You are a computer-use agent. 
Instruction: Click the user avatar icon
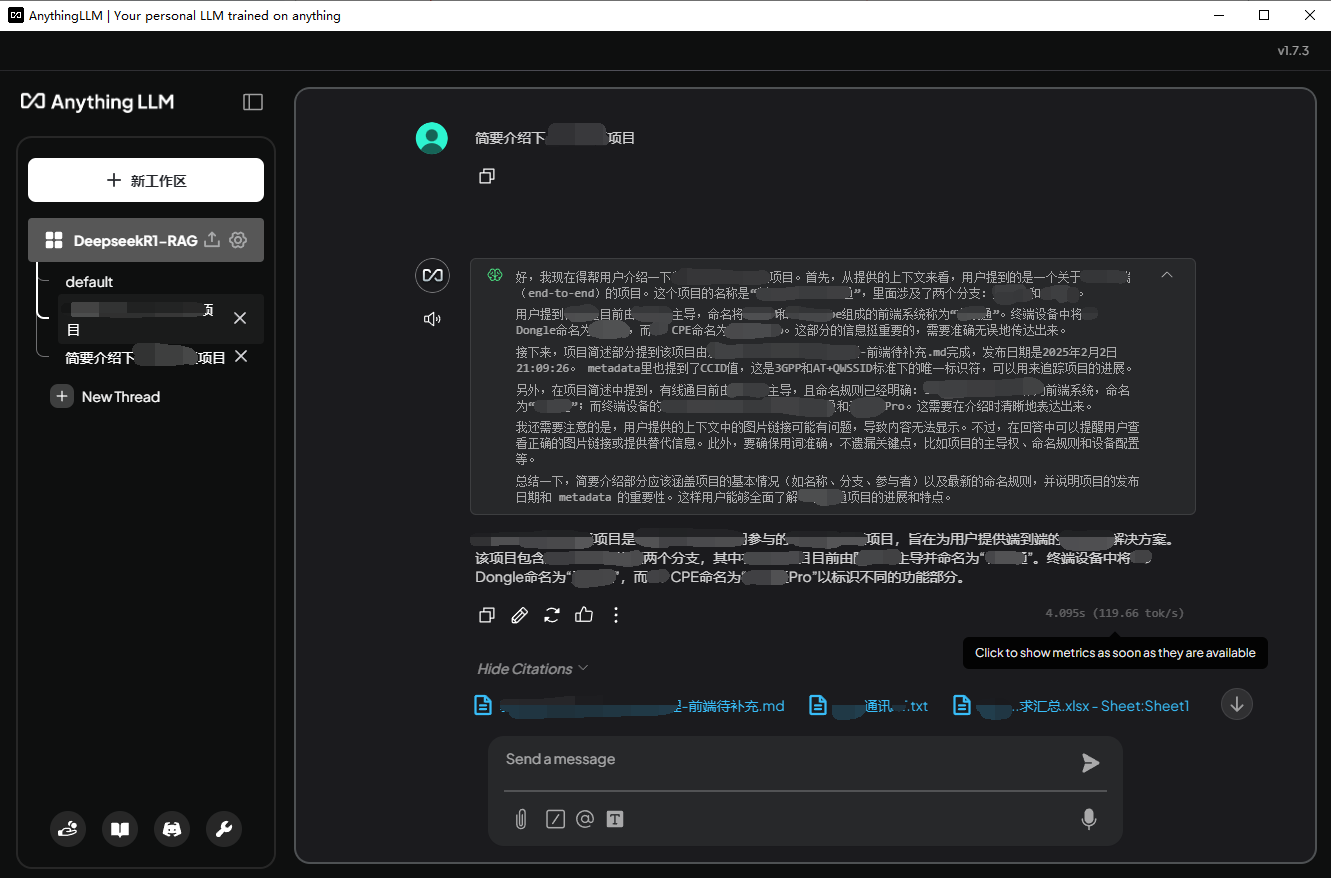(432, 138)
